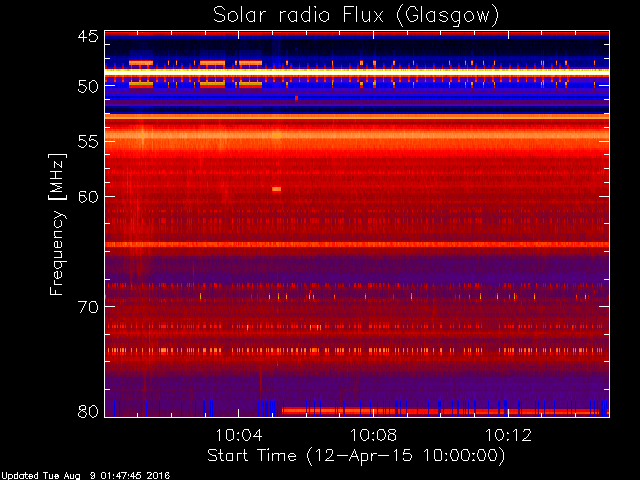Click the plot title "Solar radio Flux (Glasgow)"
640x480 pixels.
click(356, 15)
